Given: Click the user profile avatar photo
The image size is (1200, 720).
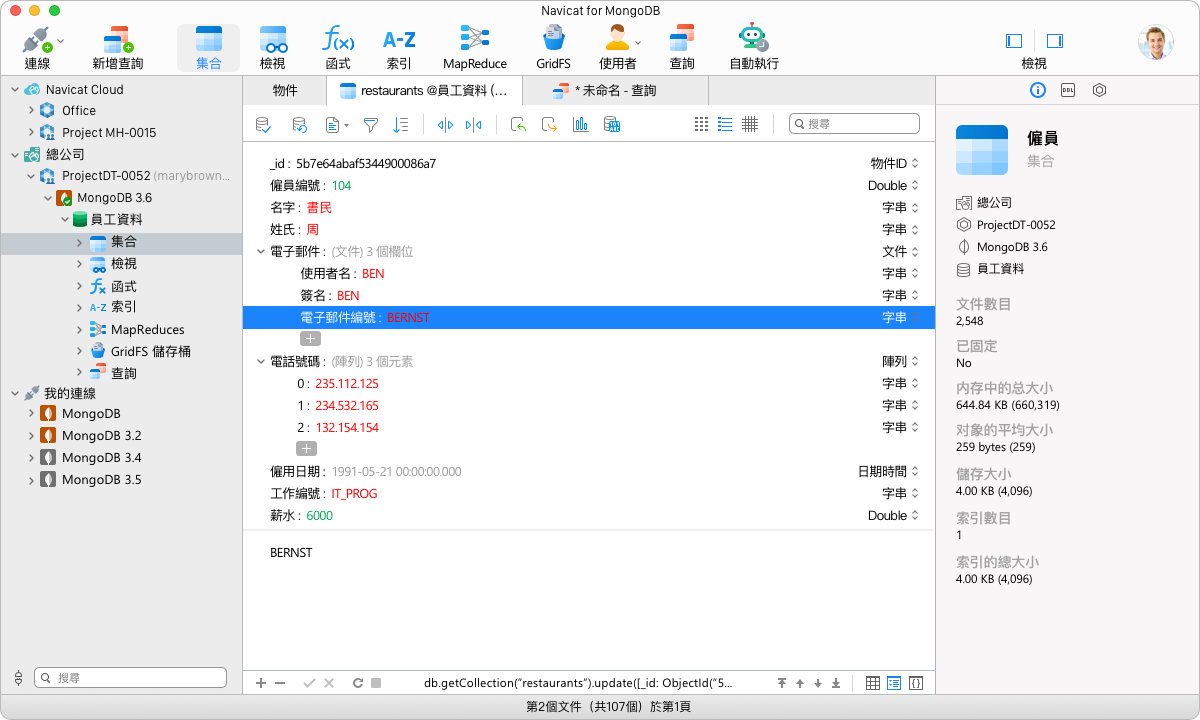Looking at the screenshot, I should coord(1155,42).
